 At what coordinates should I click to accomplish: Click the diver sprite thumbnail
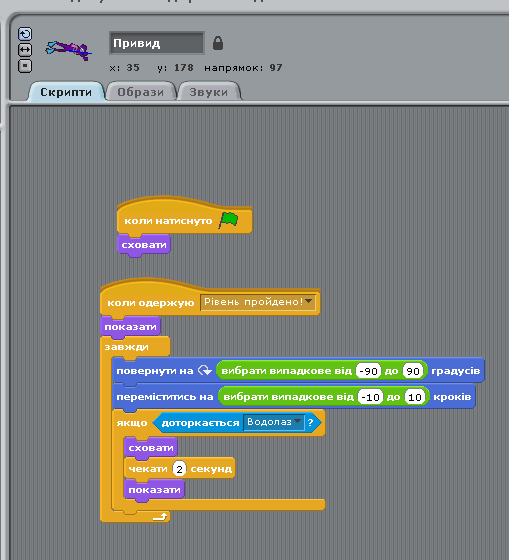(x=68, y=50)
